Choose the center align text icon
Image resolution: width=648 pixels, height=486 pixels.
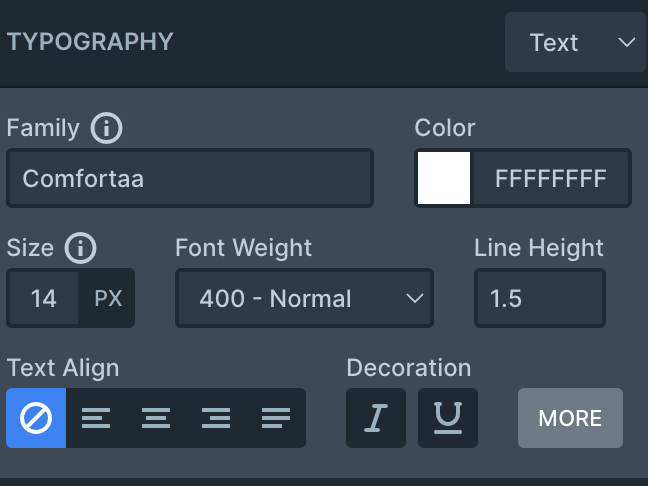coord(156,418)
